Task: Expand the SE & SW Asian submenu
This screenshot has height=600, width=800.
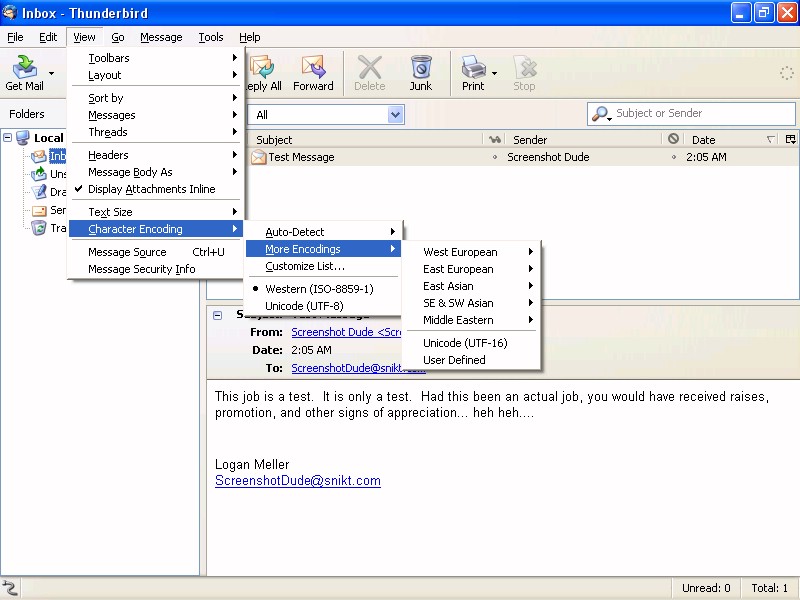Action: click(471, 303)
